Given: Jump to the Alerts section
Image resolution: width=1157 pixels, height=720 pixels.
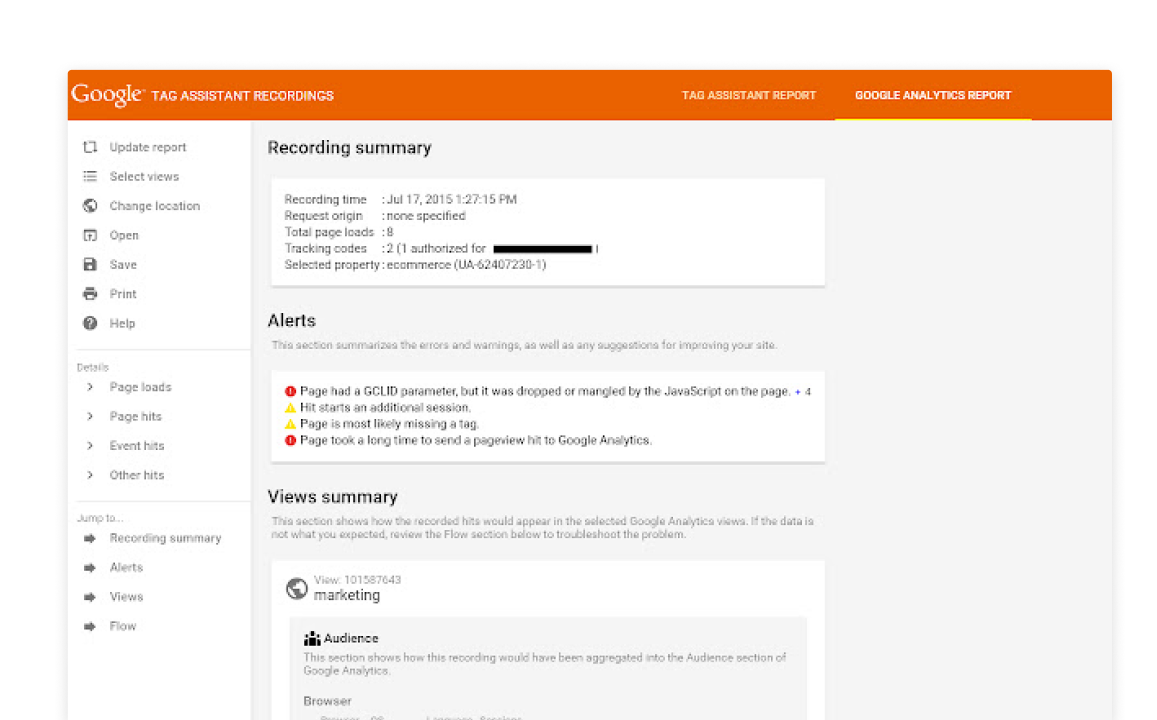Looking at the screenshot, I should pyautogui.click(x=126, y=567).
